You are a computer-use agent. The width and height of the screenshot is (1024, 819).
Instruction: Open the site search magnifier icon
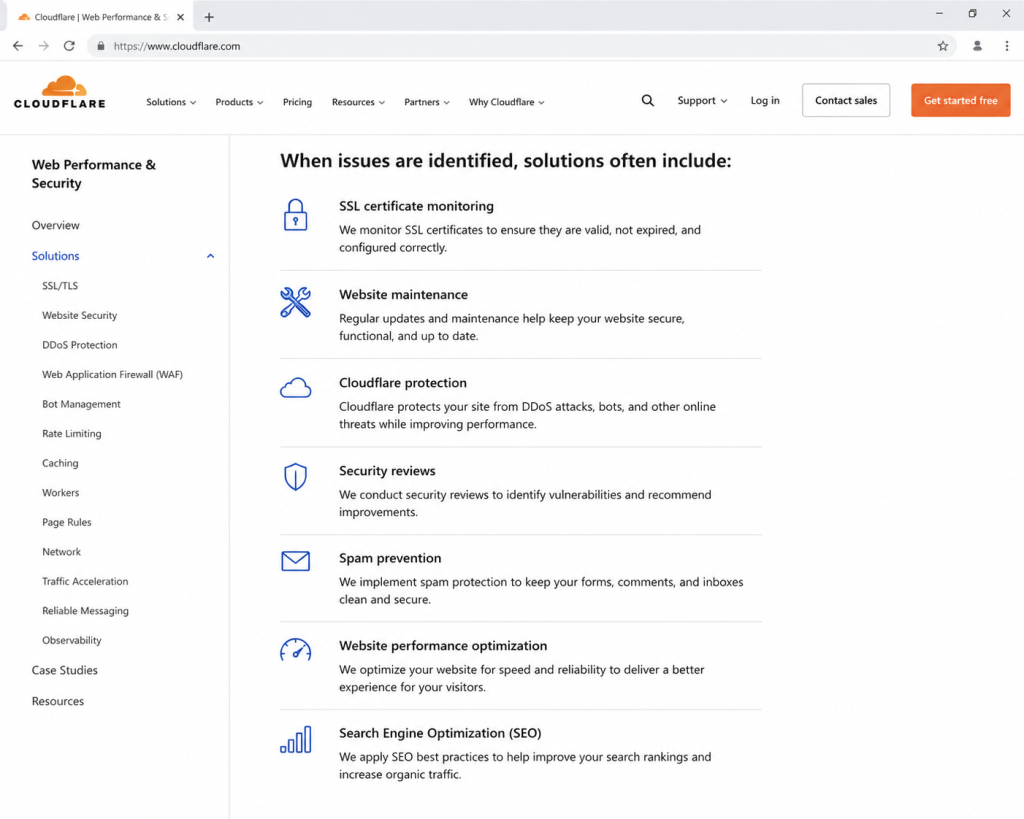(x=647, y=101)
